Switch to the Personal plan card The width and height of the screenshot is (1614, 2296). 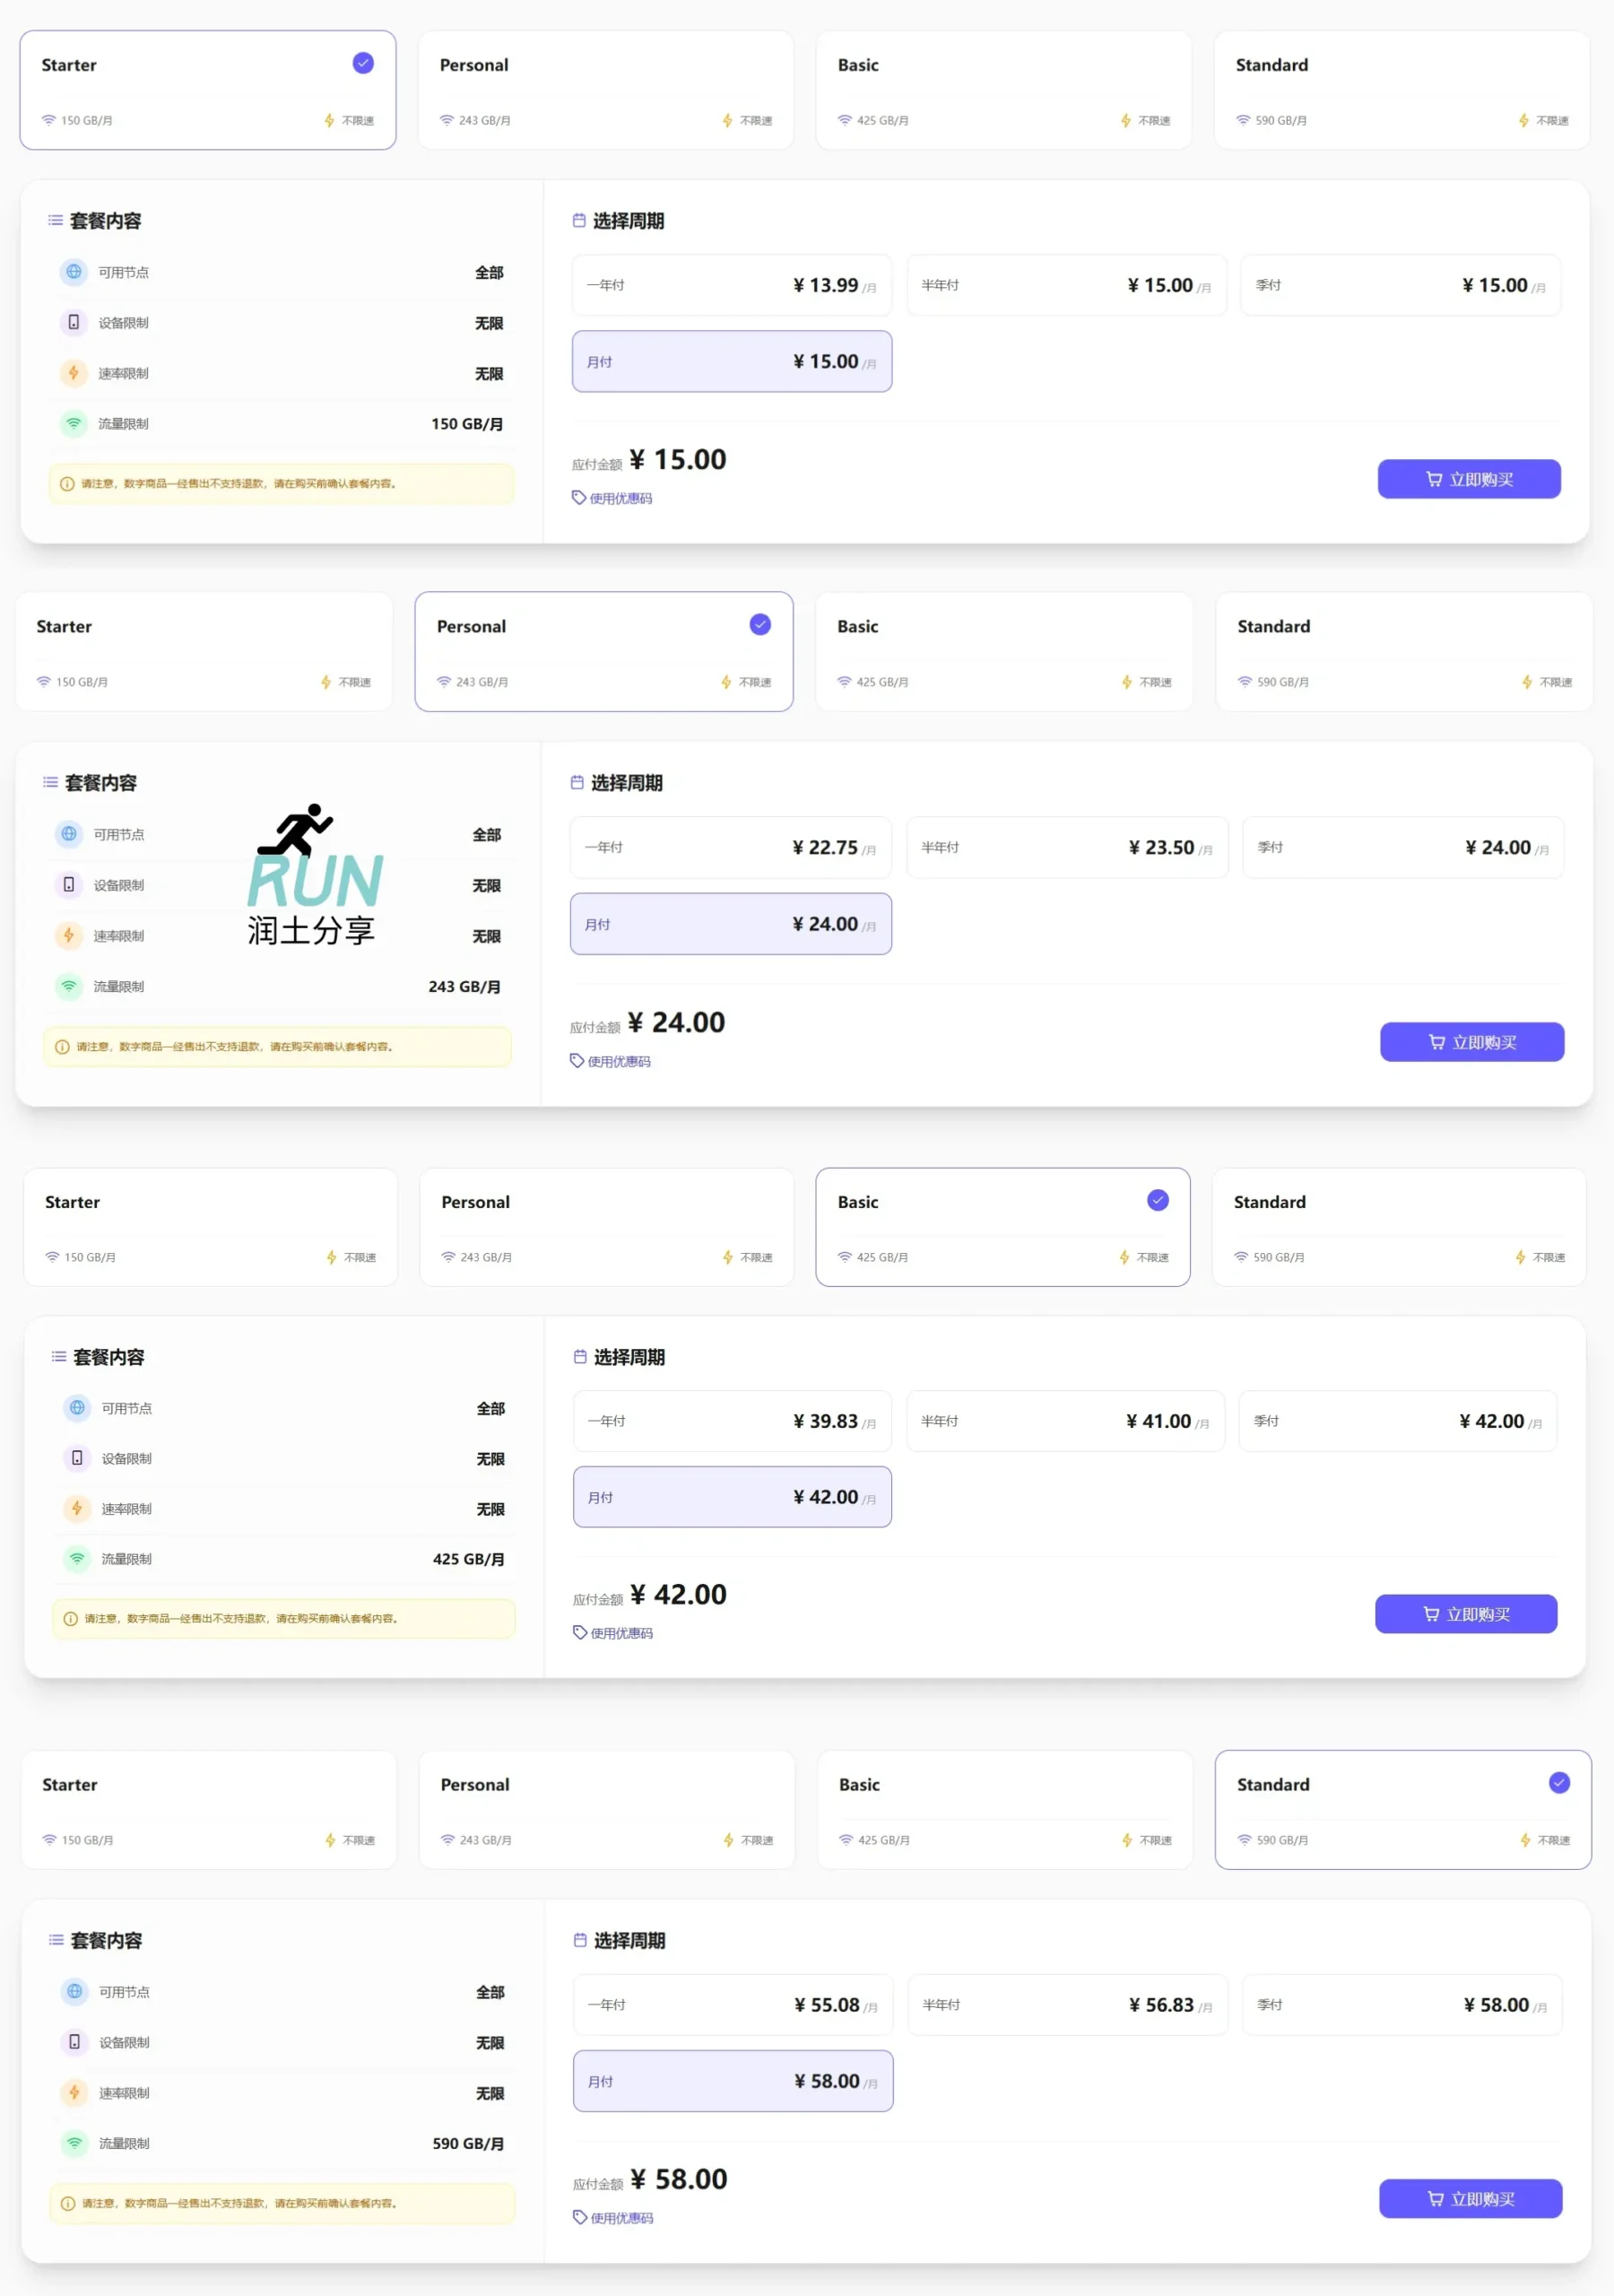coord(604,651)
